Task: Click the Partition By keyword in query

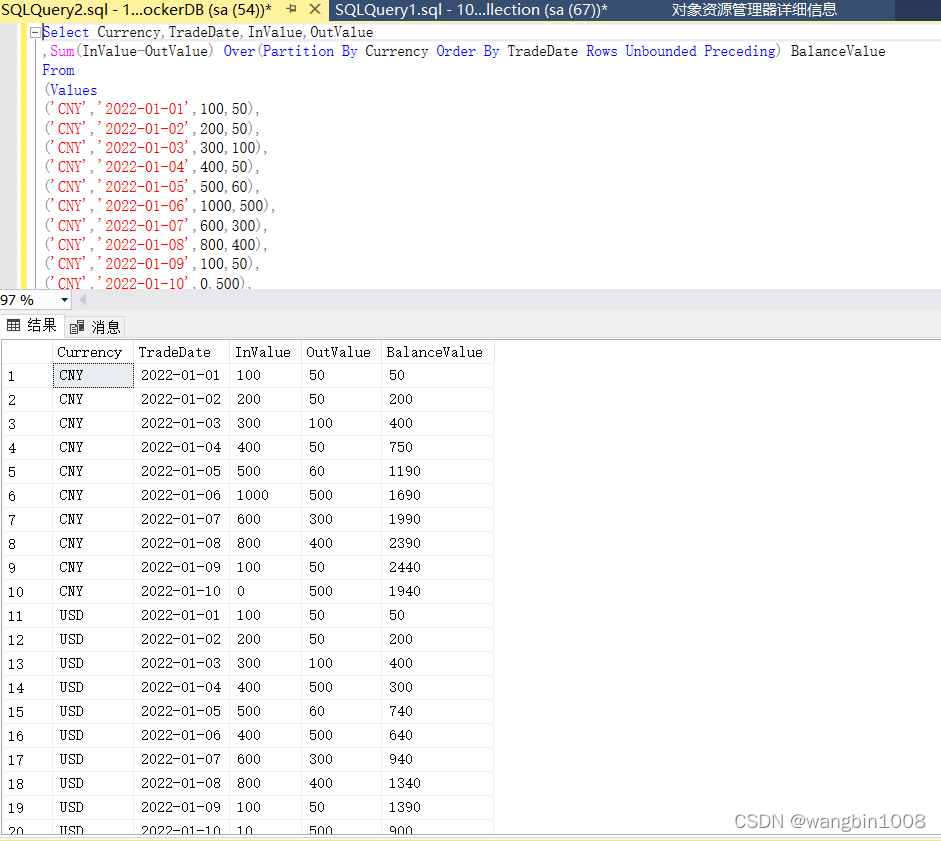Action: pos(310,51)
